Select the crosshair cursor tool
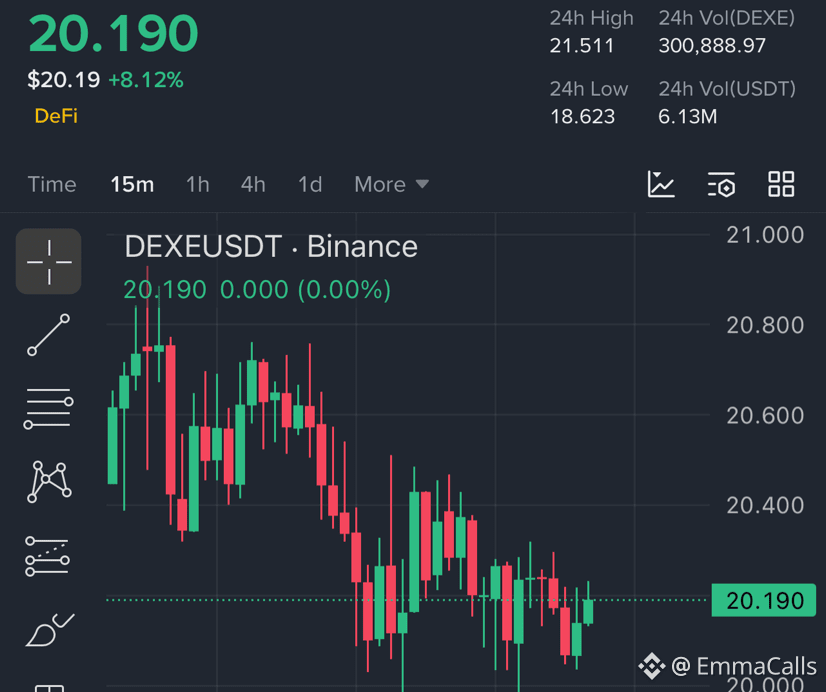The width and height of the screenshot is (826, 692). pyautogui.click(x=48, y=261)
